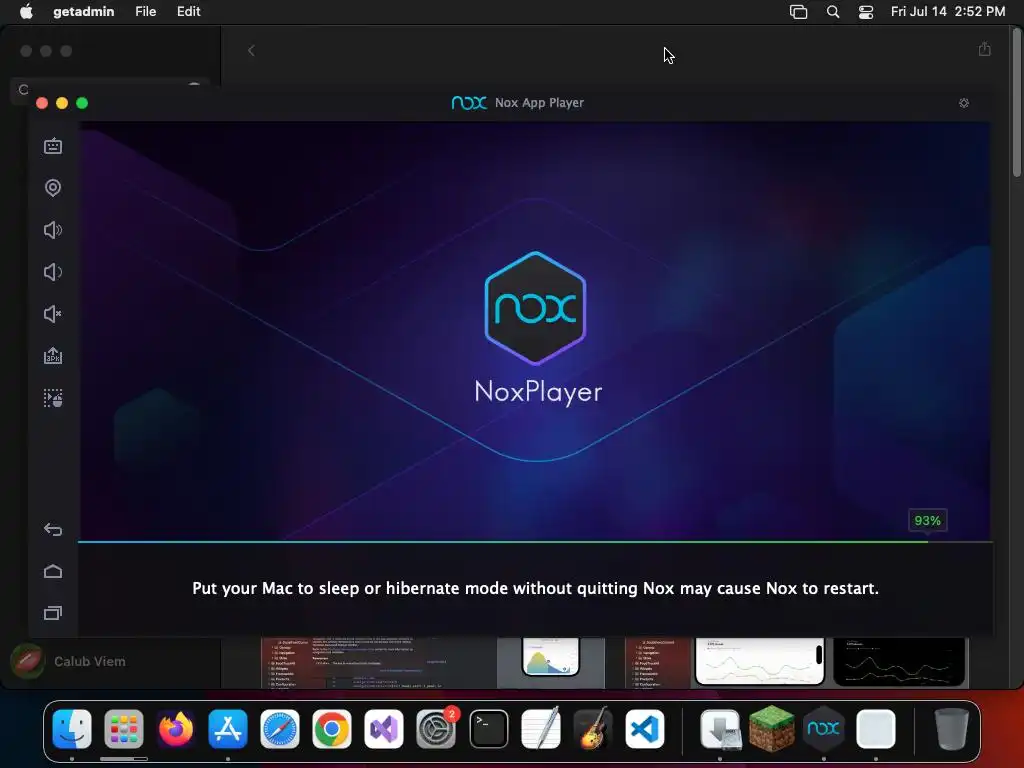Launch Google Chrome from the Dock
This screenshot has height=768, width=1024.
point(332,728)
